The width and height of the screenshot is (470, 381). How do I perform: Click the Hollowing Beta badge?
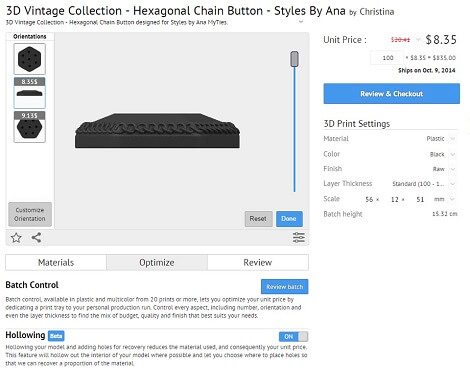tap(56, 336)
